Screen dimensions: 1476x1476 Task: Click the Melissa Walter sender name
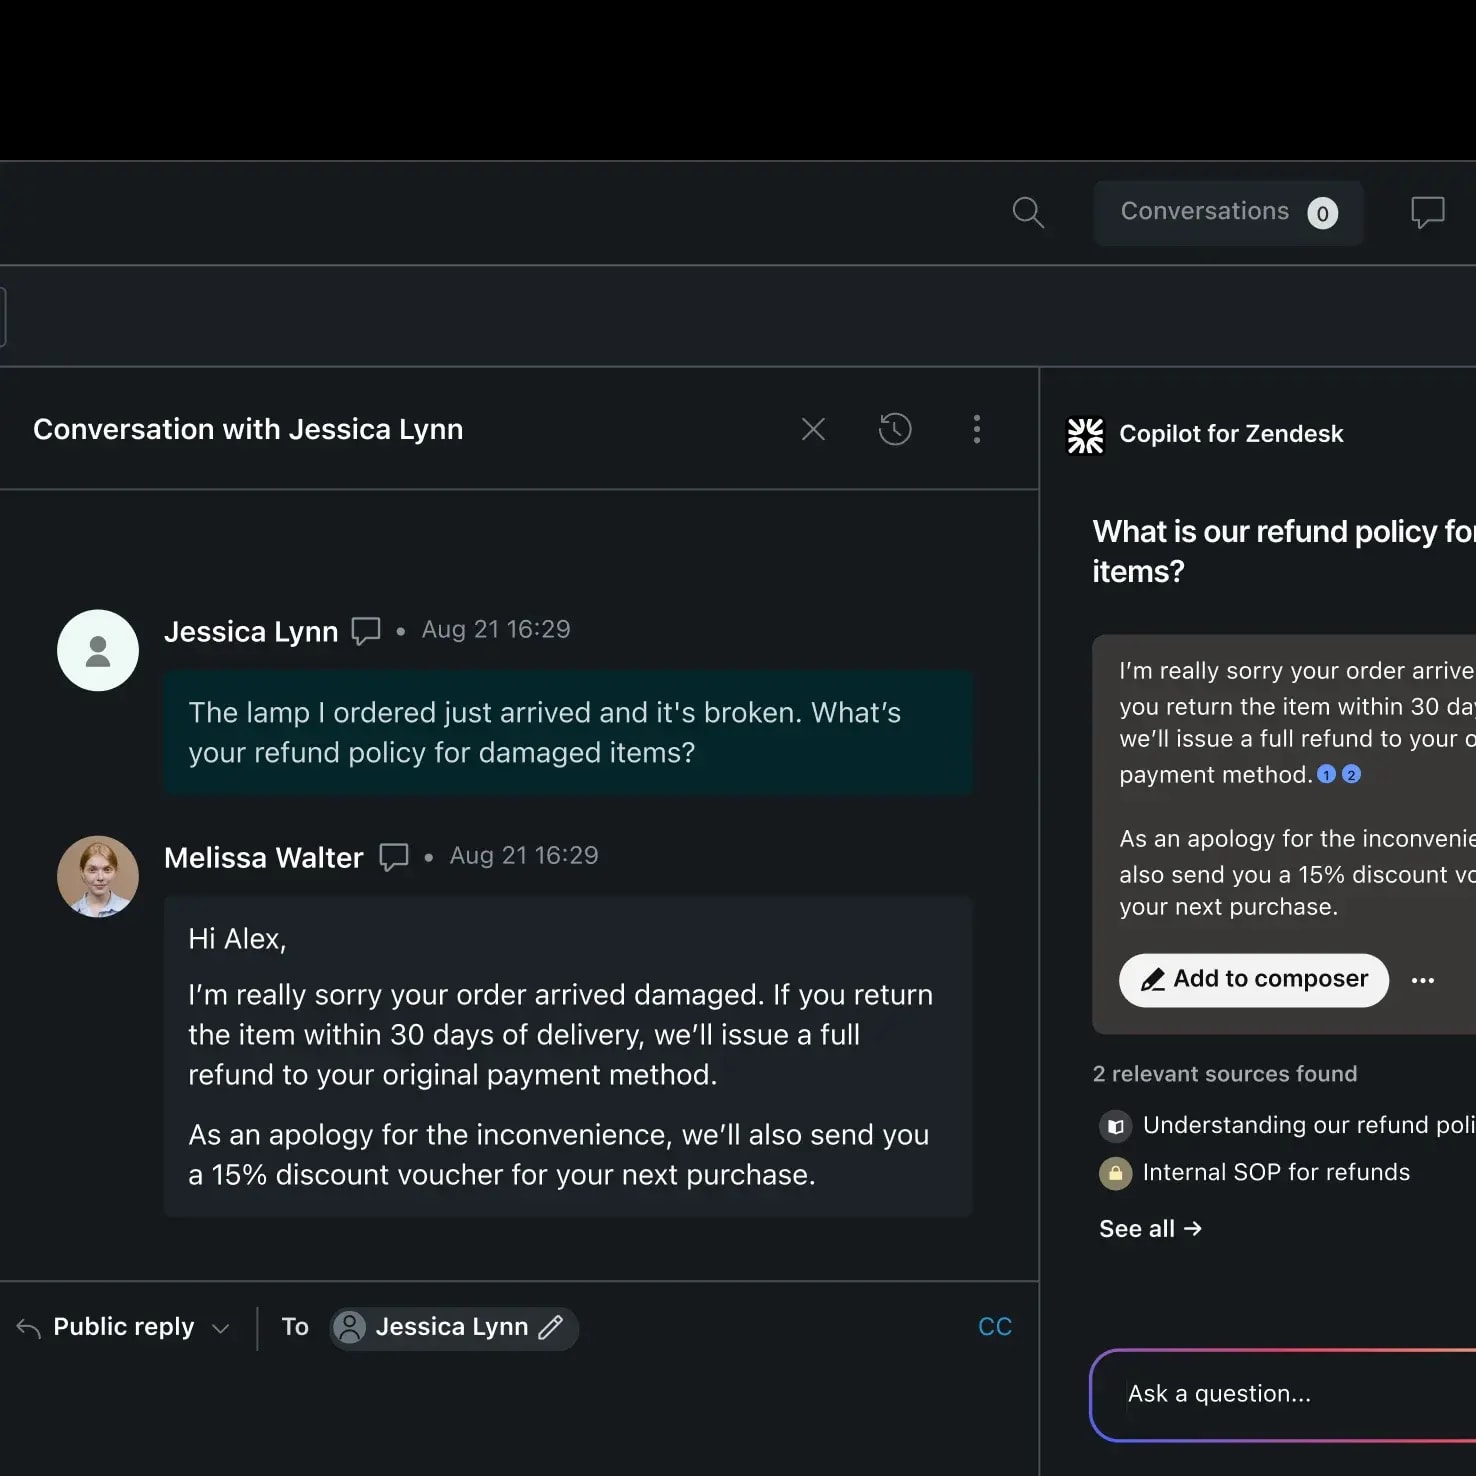(264, 858)
